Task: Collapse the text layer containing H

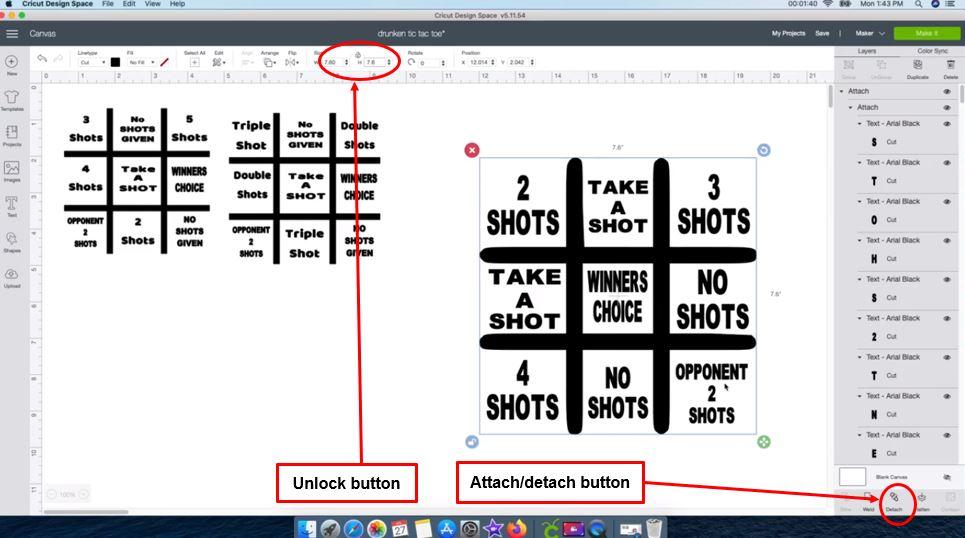Action: point(860,241)
